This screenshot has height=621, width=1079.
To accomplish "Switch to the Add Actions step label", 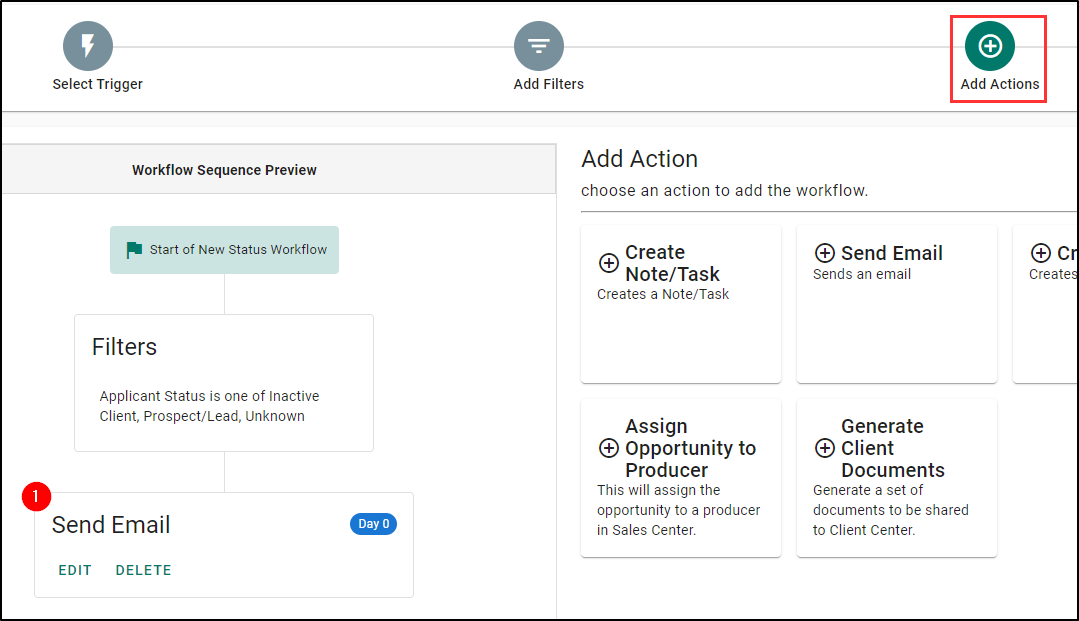I will coord(999,84).
